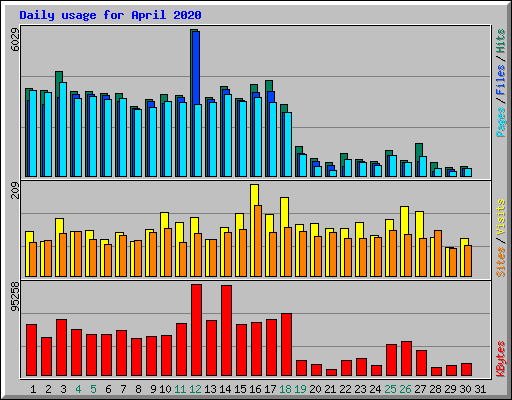Screen dimensions: 512x400
Task: Click day label 17 on the x-axis
Action: pos(270,389)
